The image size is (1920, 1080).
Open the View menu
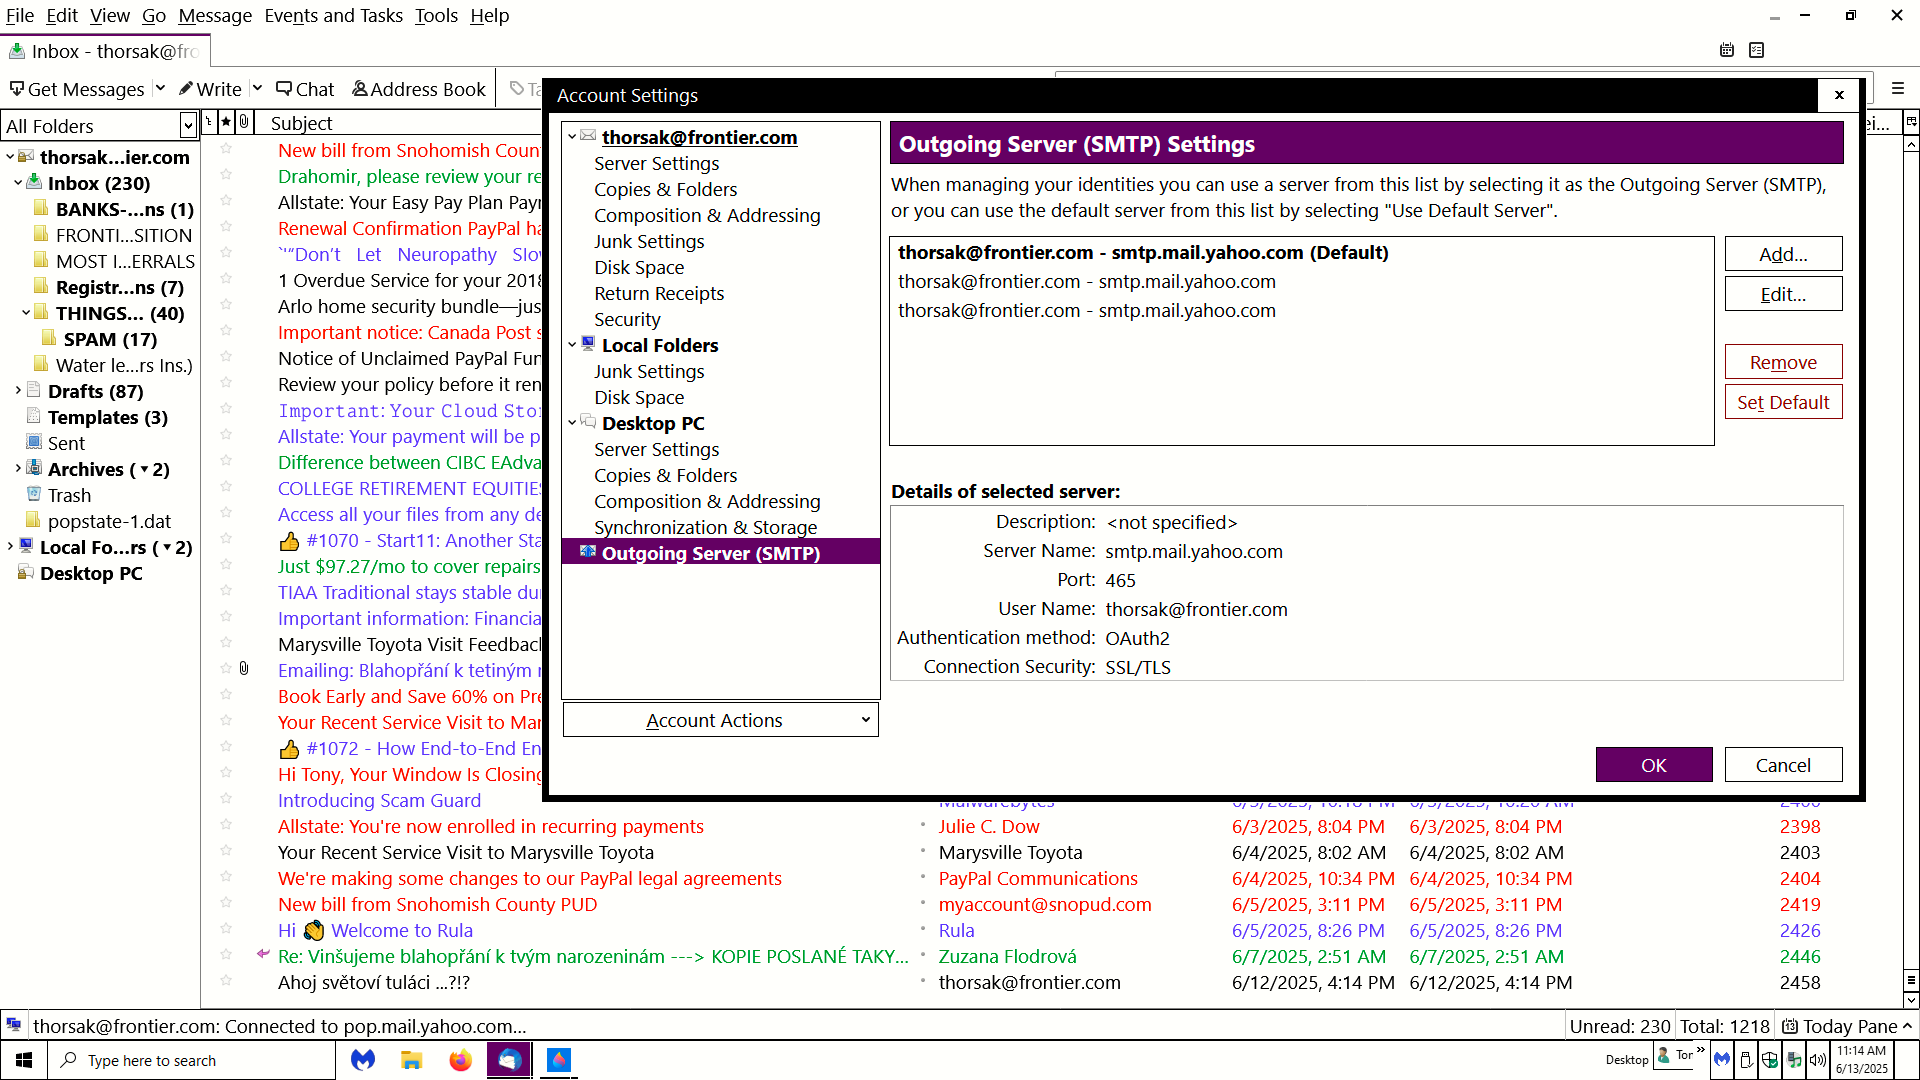coord(109,15)
